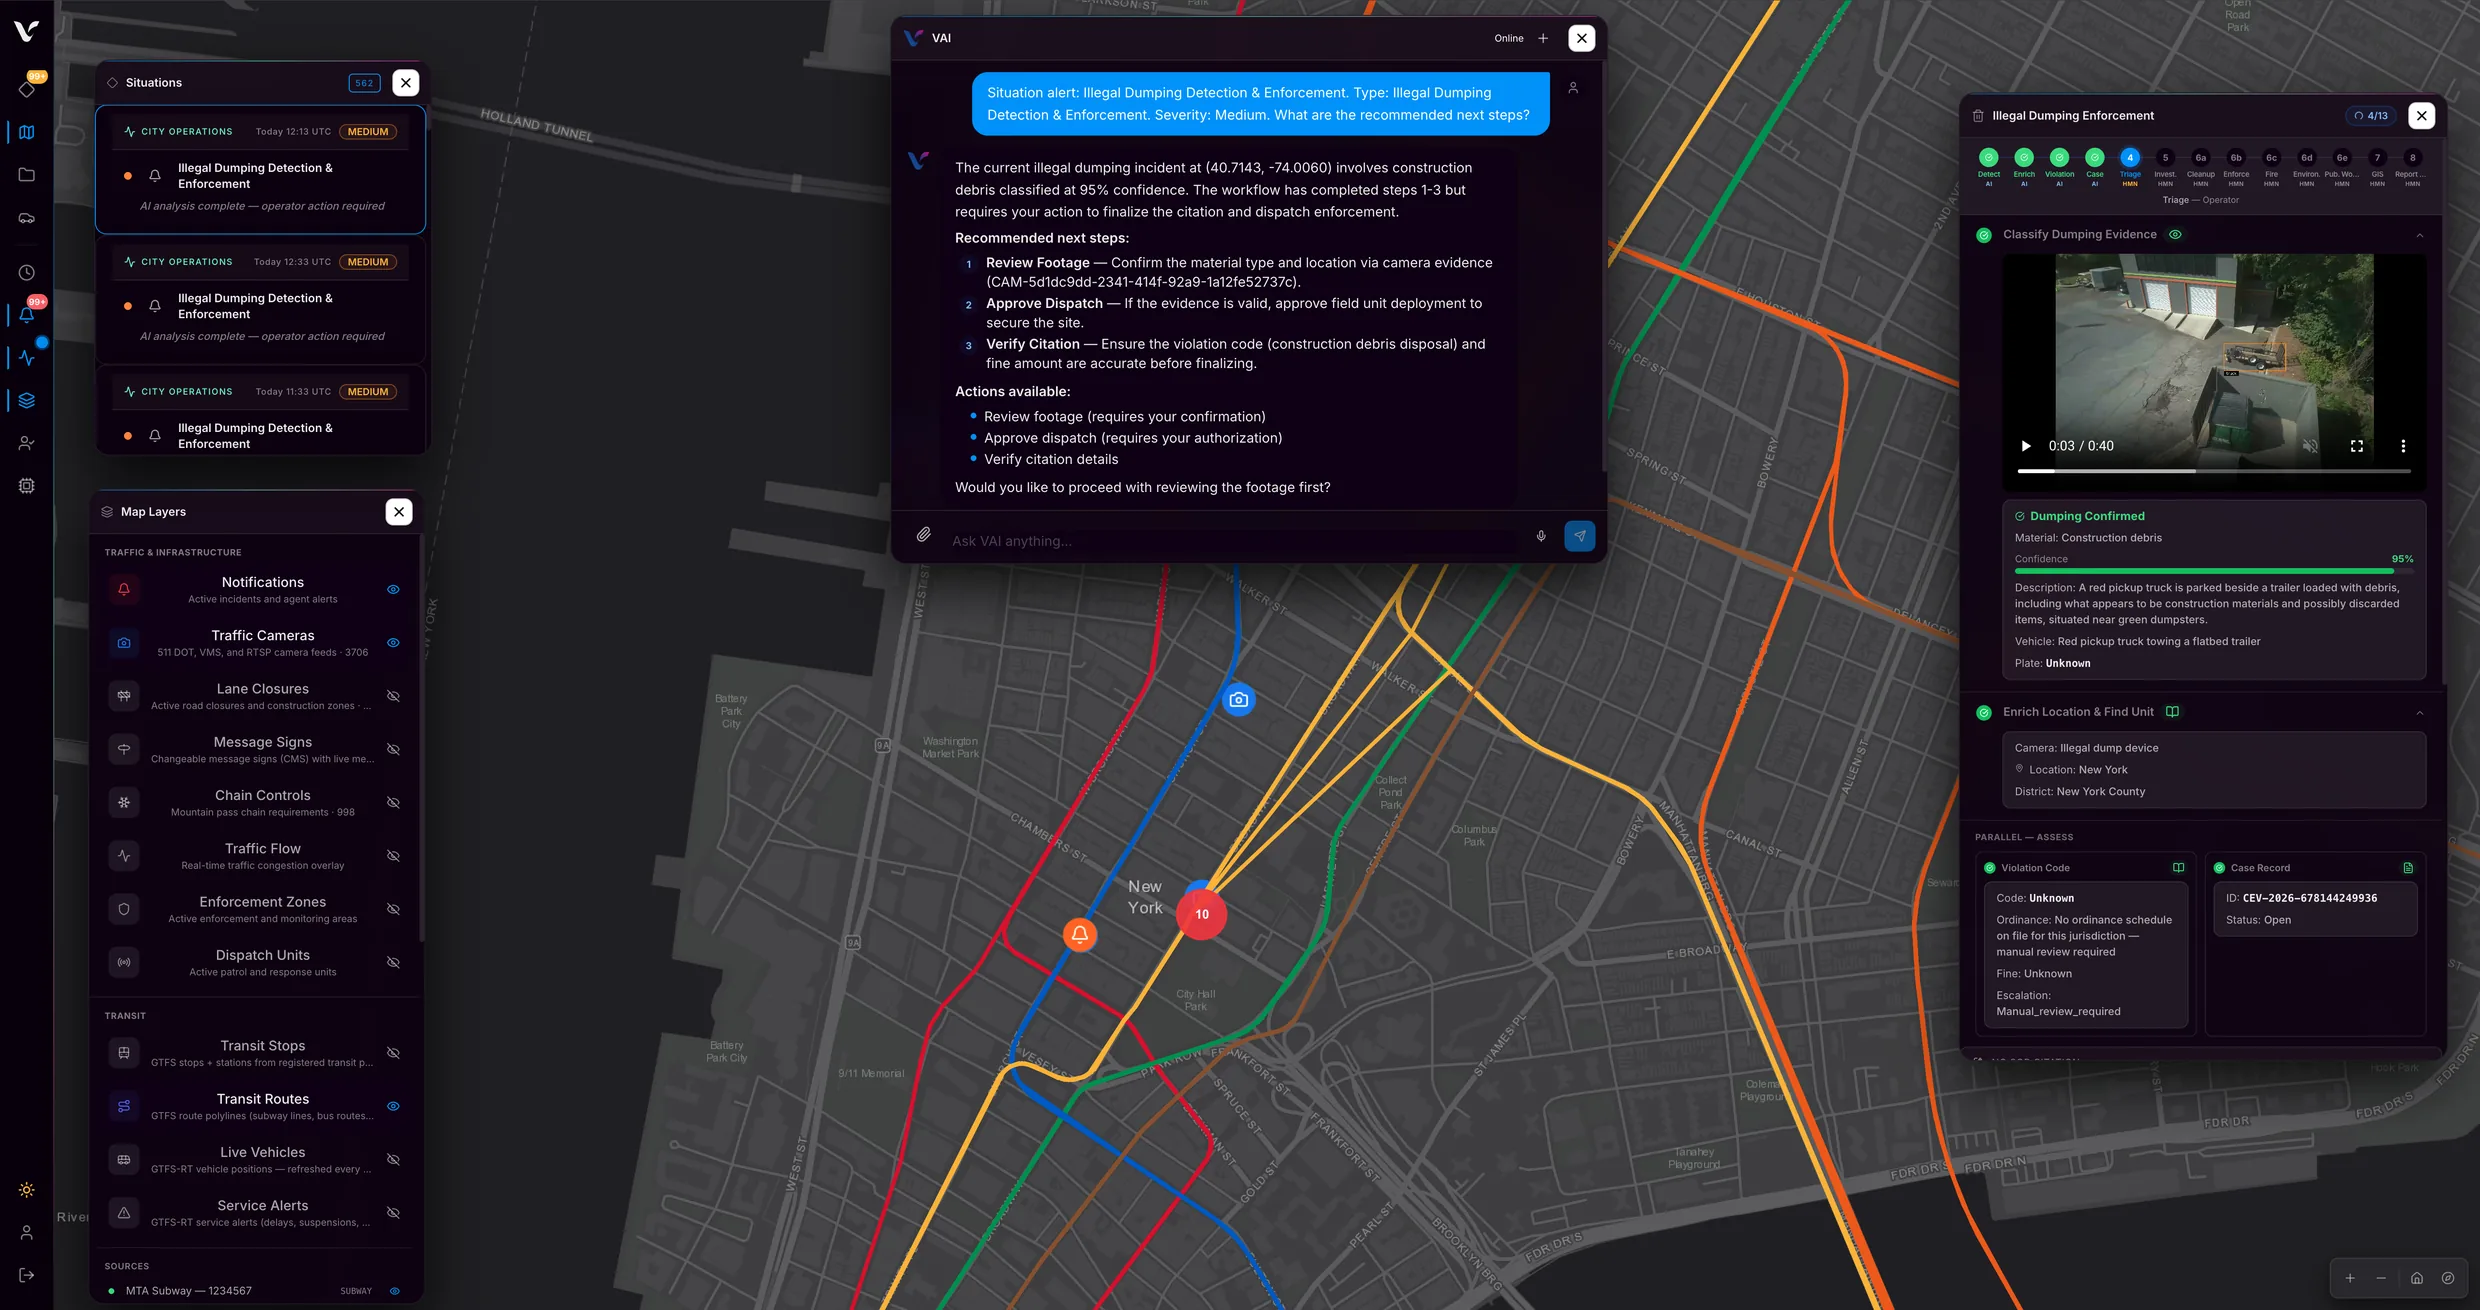Open the folder icon in left sidebar

pyautogui.click(x=27, y=175)
